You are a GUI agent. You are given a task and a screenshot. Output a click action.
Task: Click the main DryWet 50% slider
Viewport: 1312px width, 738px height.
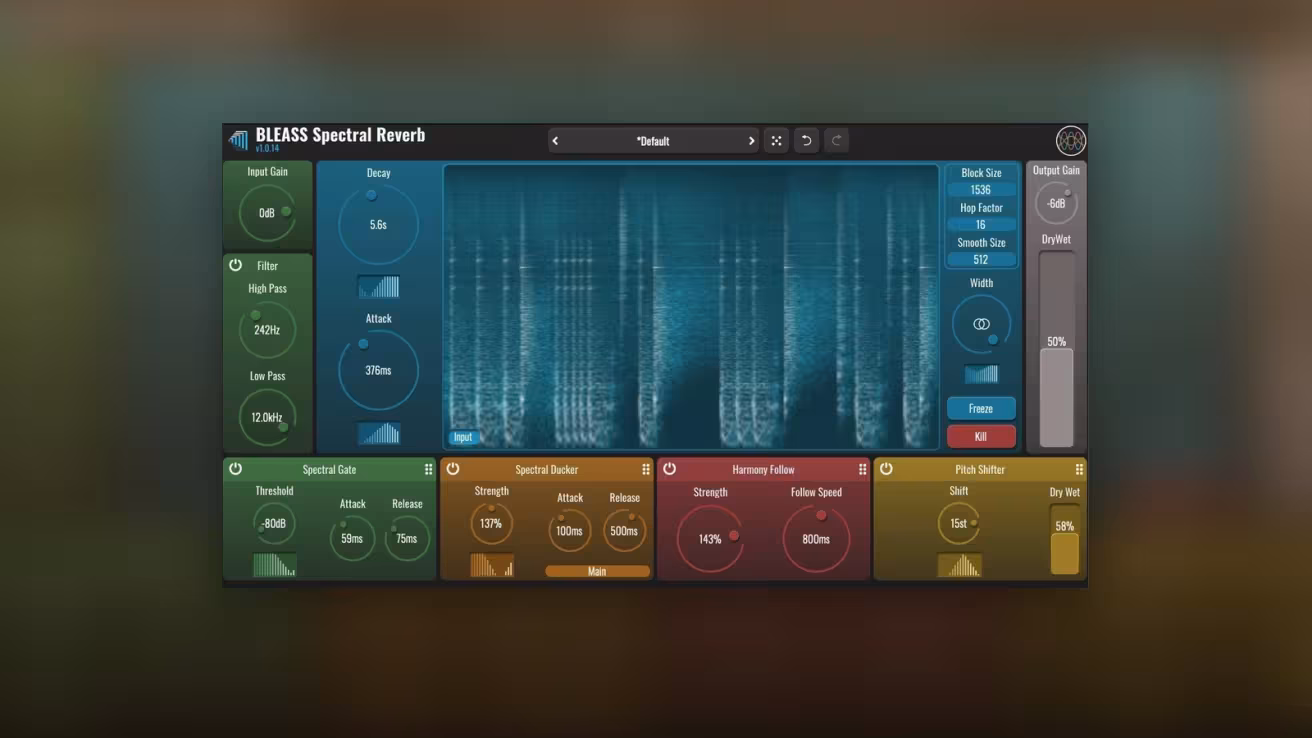pos(1056,349)
